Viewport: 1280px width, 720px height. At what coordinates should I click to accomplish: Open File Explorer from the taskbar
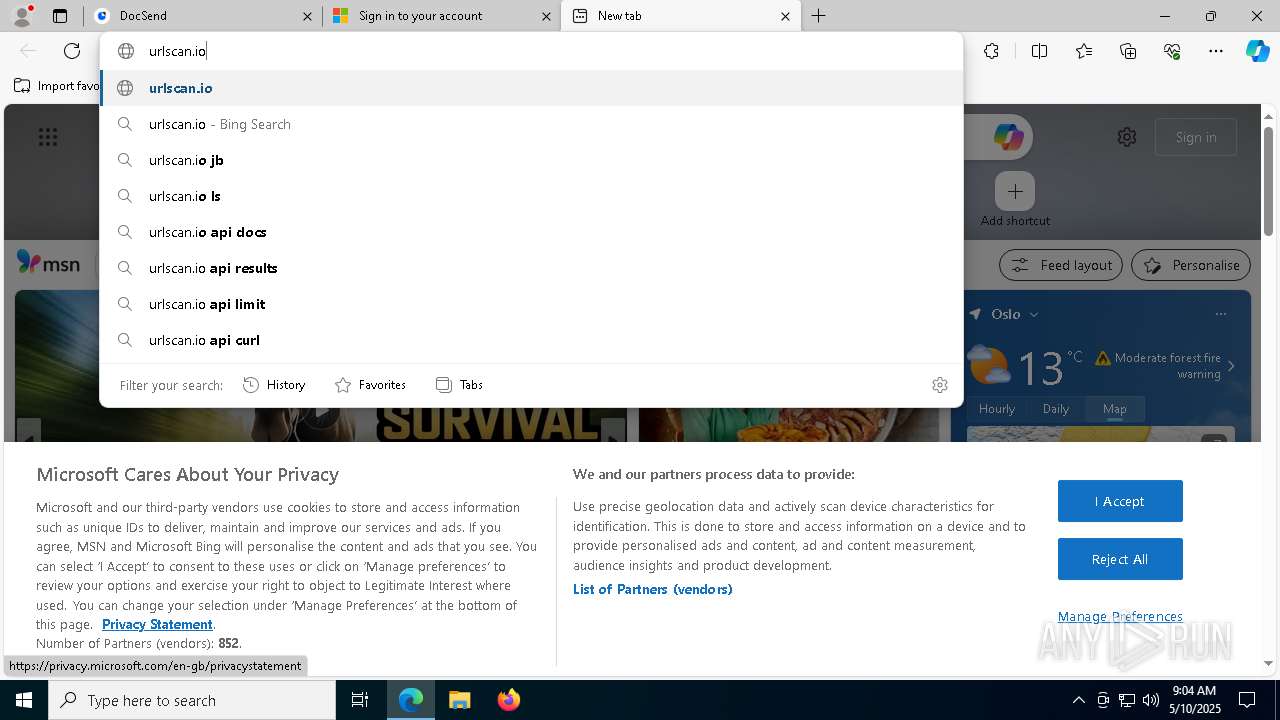(x=460, y=700)
